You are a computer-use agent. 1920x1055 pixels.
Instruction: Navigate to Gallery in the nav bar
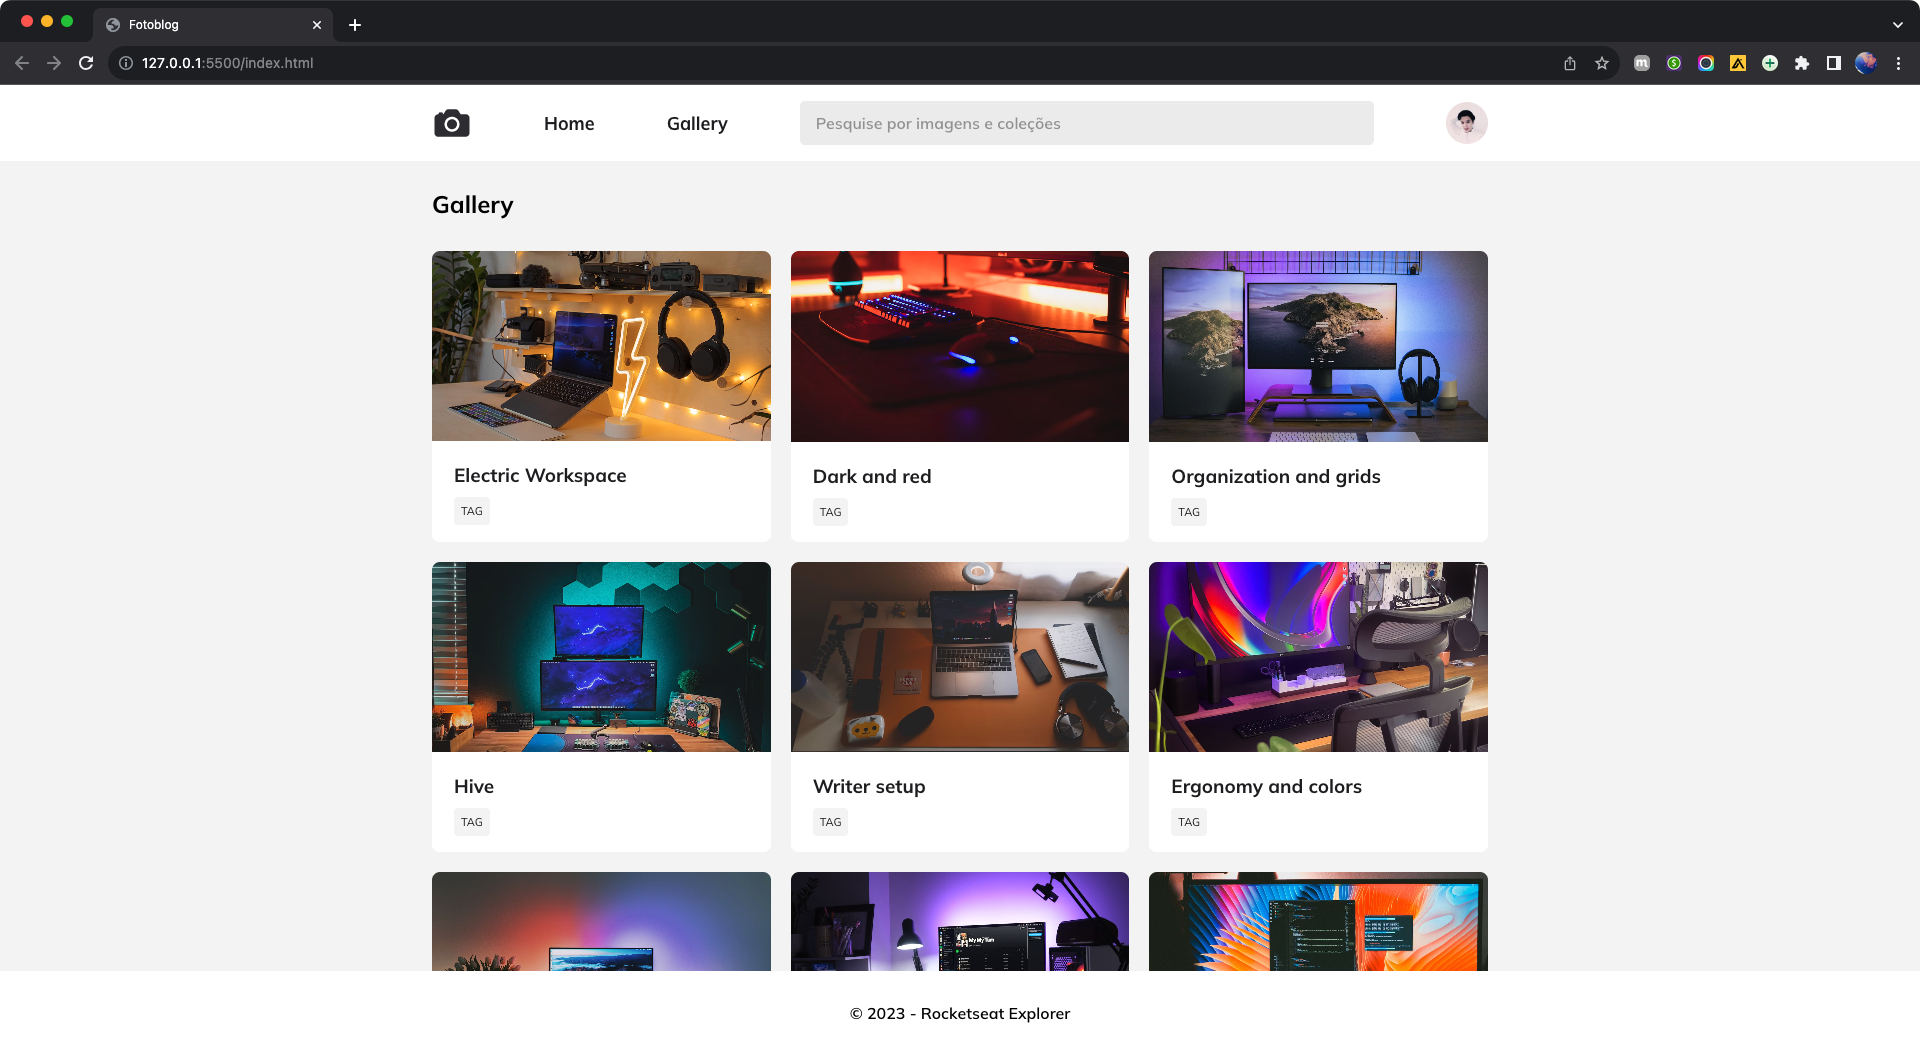[697, 123]
